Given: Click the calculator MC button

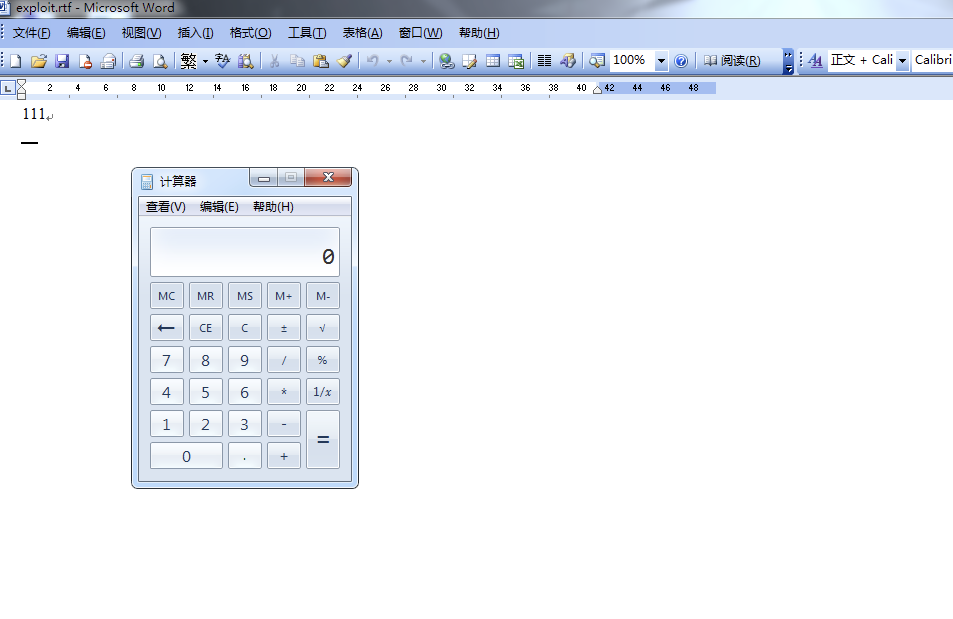Looking at the screenshot, I should [167, 296].
